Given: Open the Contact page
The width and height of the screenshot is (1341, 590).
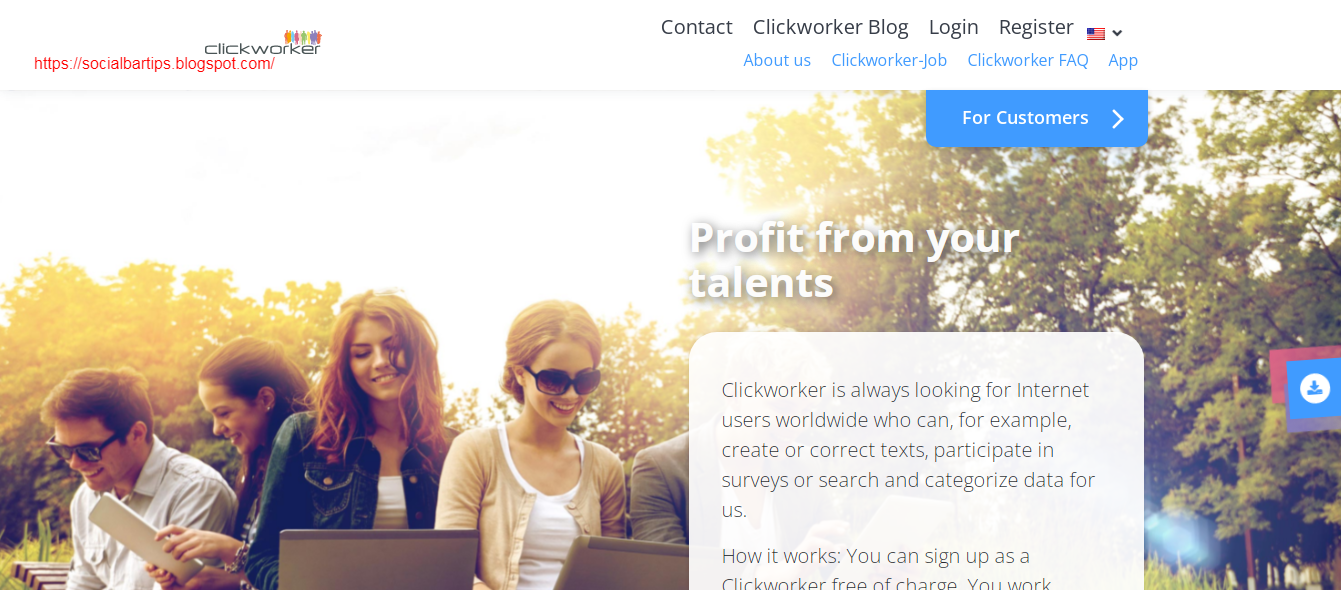Looking at the screenshot, I should pyautogui.click(x=696, y=27).
